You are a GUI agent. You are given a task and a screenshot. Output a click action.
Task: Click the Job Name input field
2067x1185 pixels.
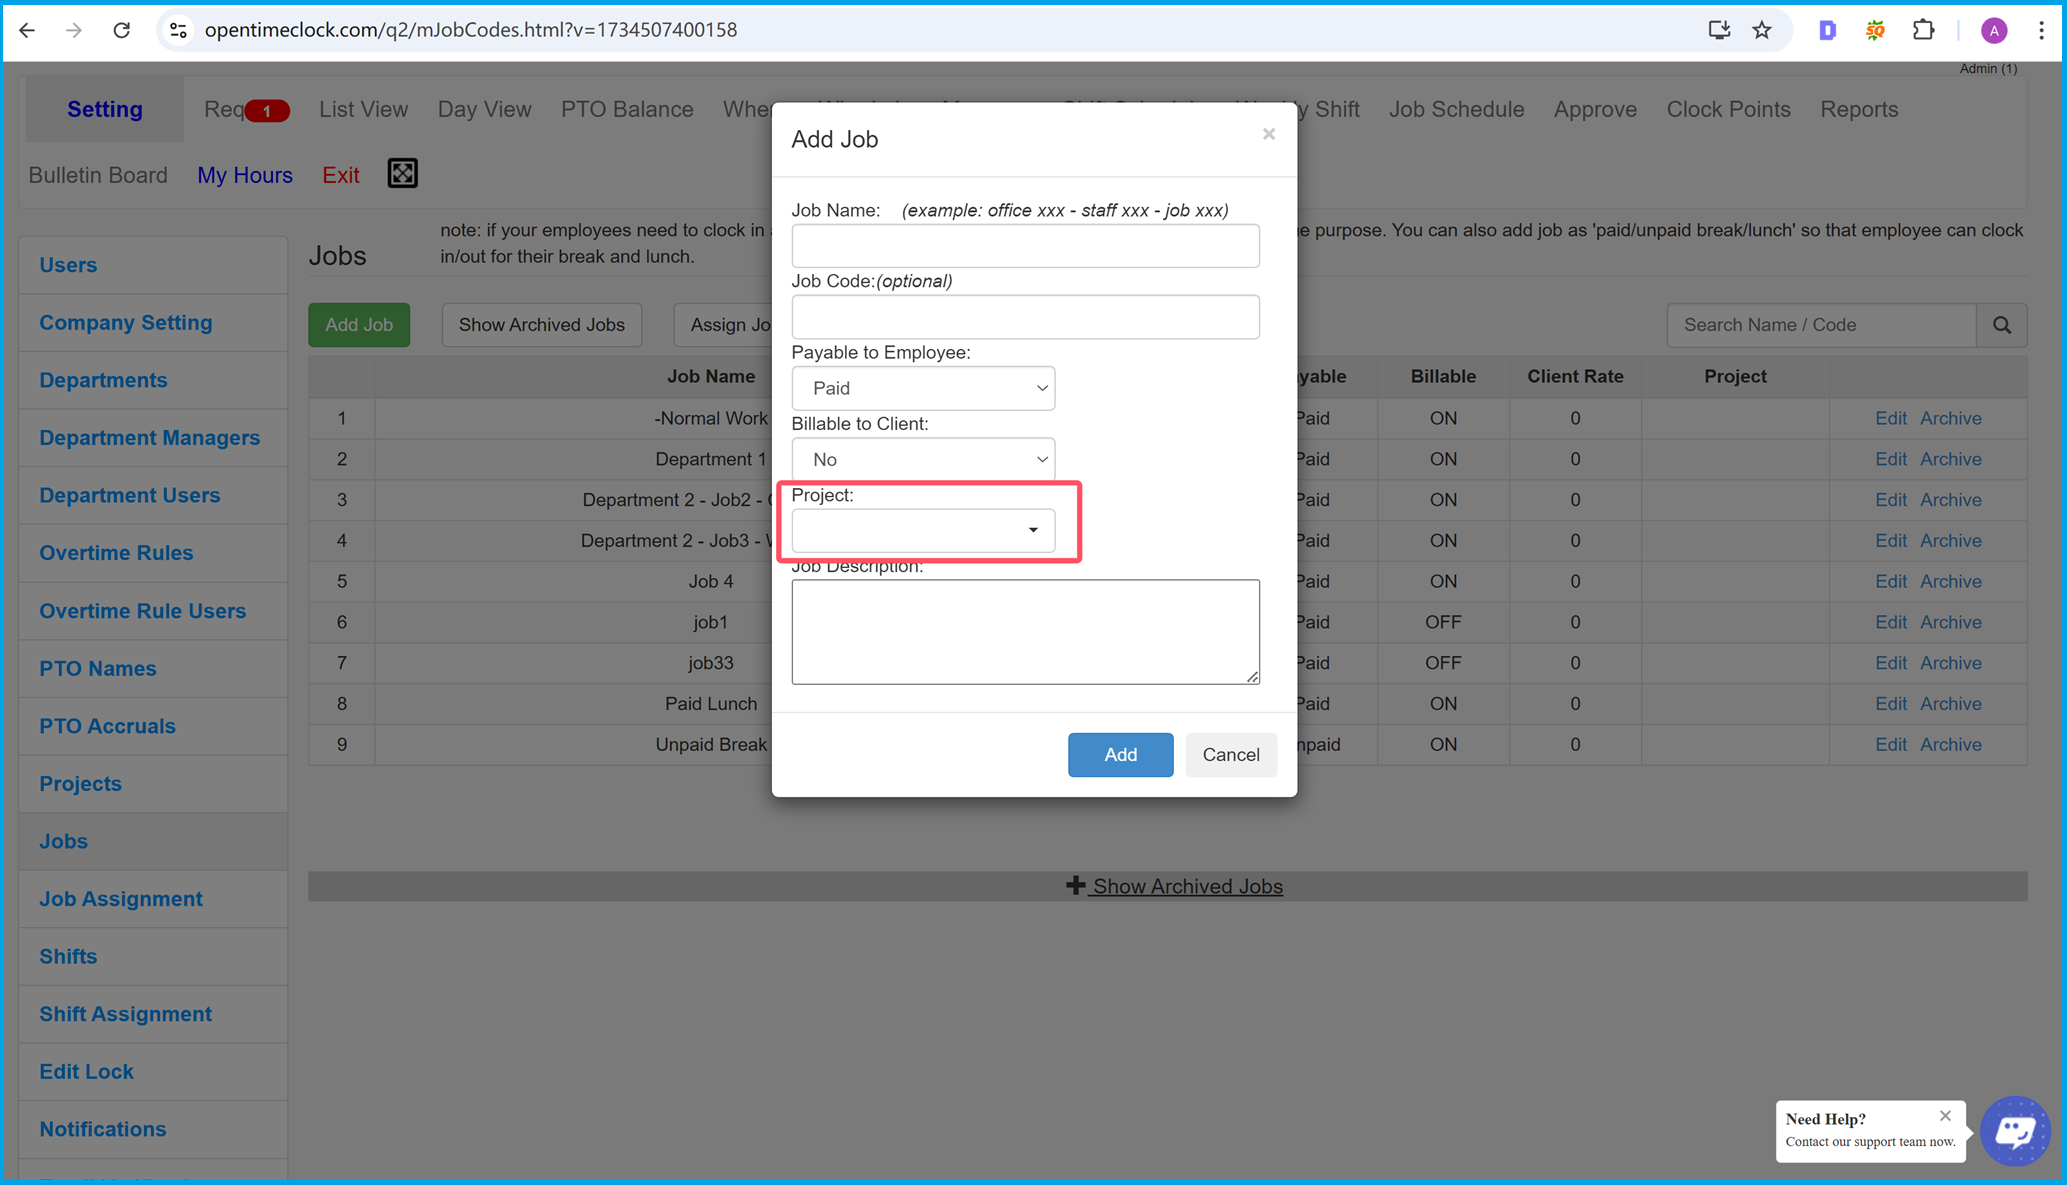point(1025,246)
